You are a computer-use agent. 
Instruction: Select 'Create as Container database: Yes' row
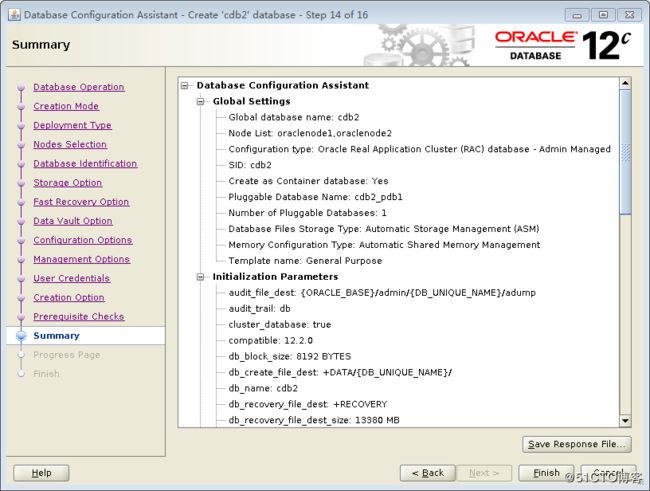tap(308, 181)
